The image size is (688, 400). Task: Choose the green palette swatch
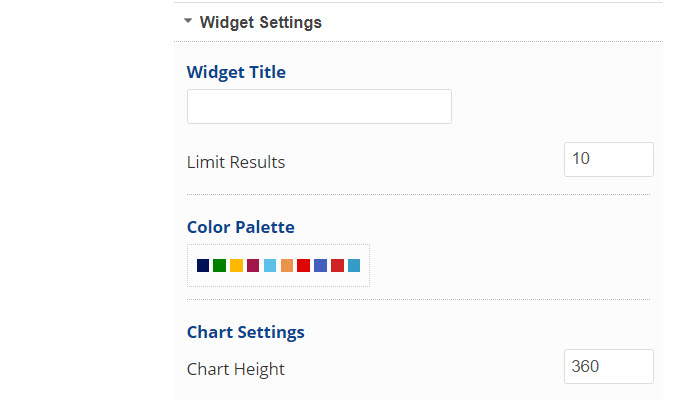(x=220, y=266)
